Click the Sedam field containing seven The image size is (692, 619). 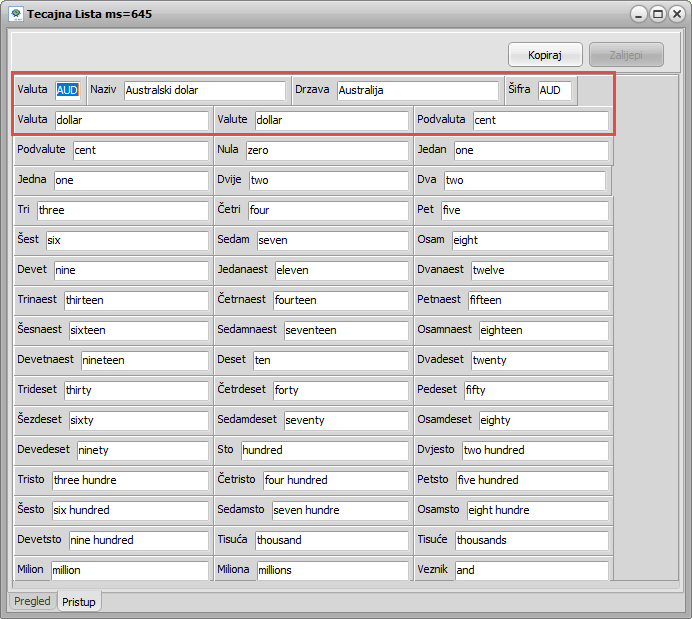click(332, 240)
